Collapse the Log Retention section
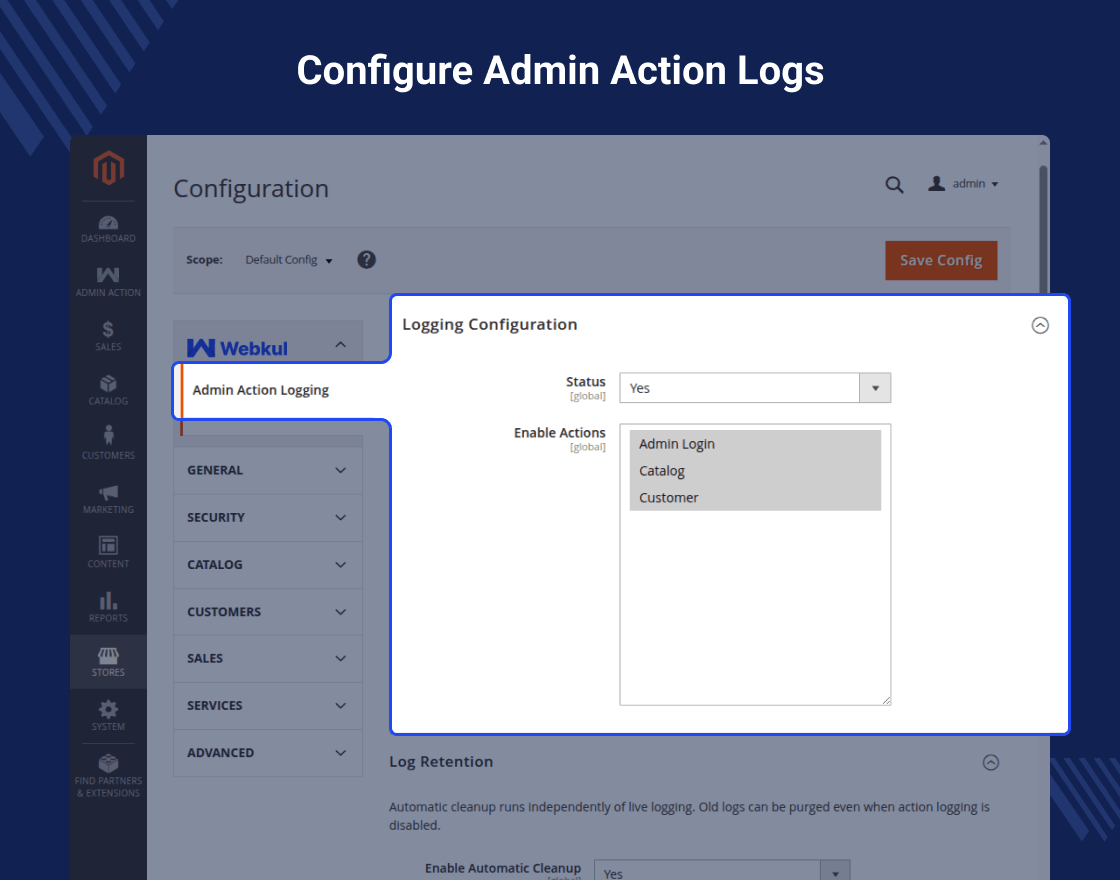 click(991, 762)
